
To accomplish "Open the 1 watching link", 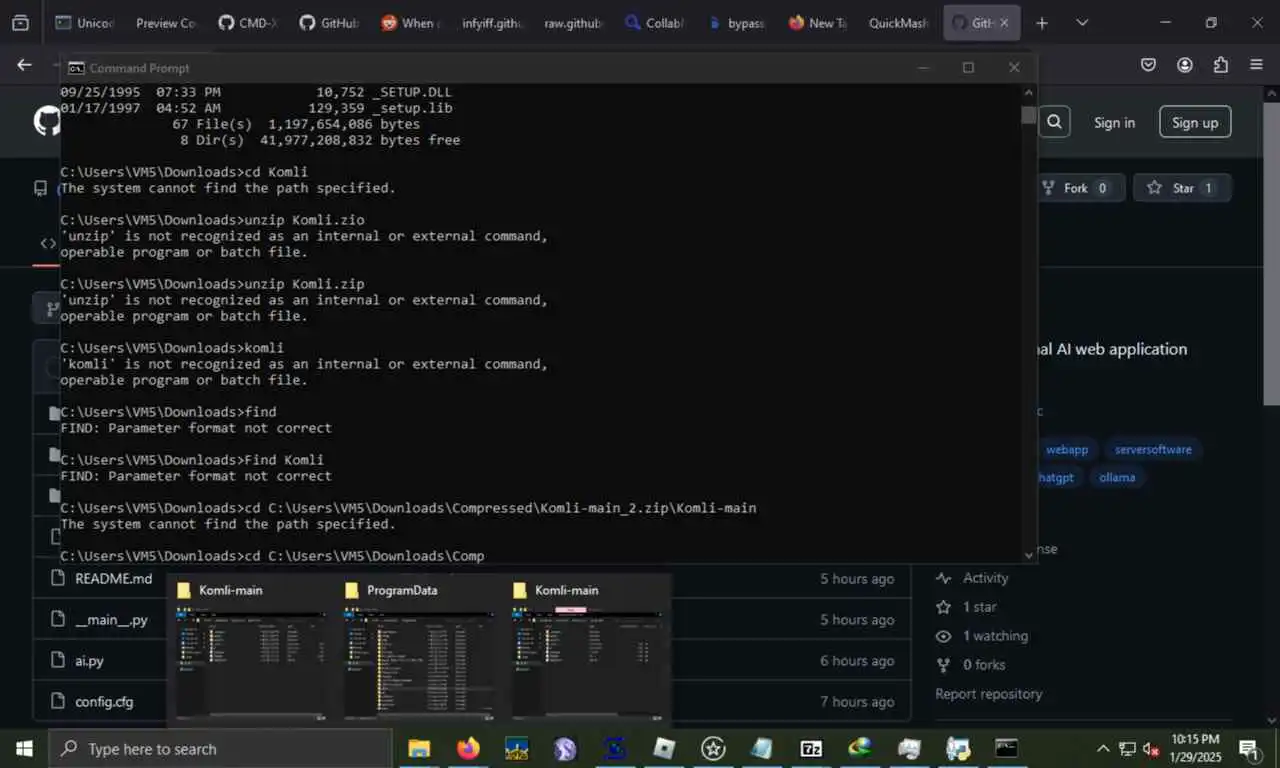I will [x=995, y=636].
